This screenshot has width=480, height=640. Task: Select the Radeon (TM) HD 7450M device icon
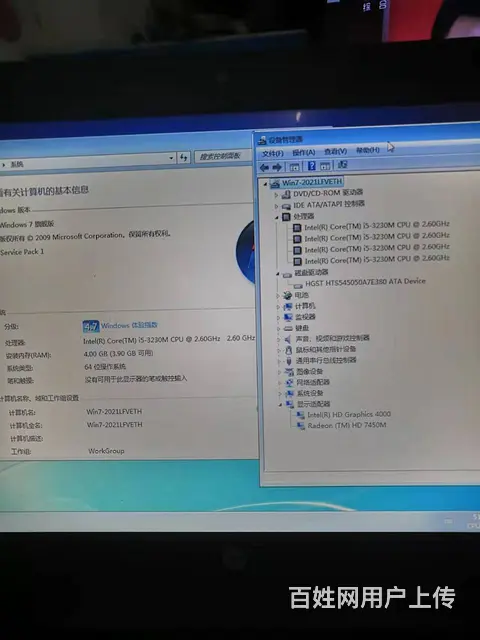301,426
